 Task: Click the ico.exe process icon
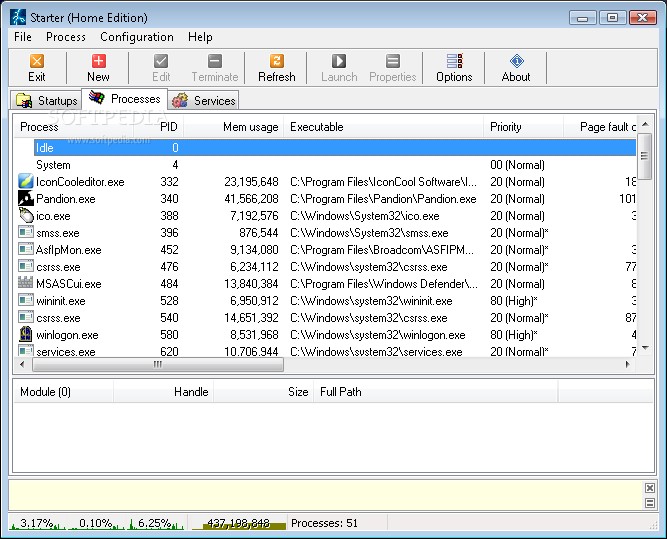(26, 215)
